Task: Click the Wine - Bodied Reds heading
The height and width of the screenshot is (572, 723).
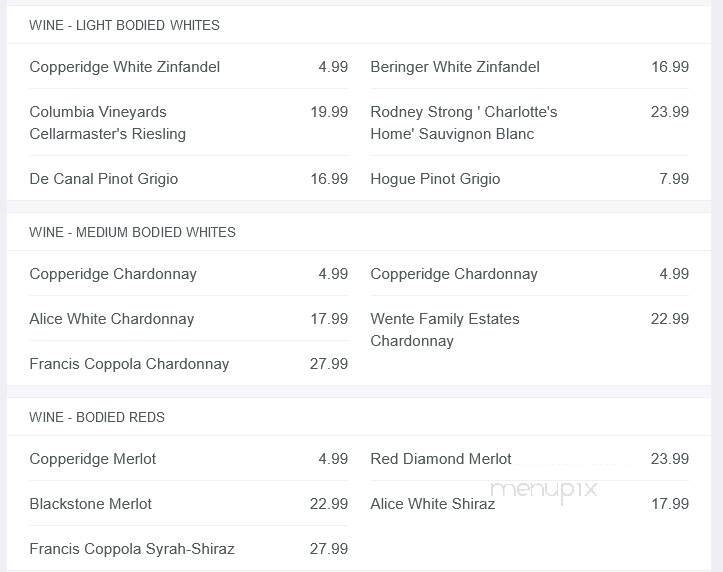Action: point(97,417)
